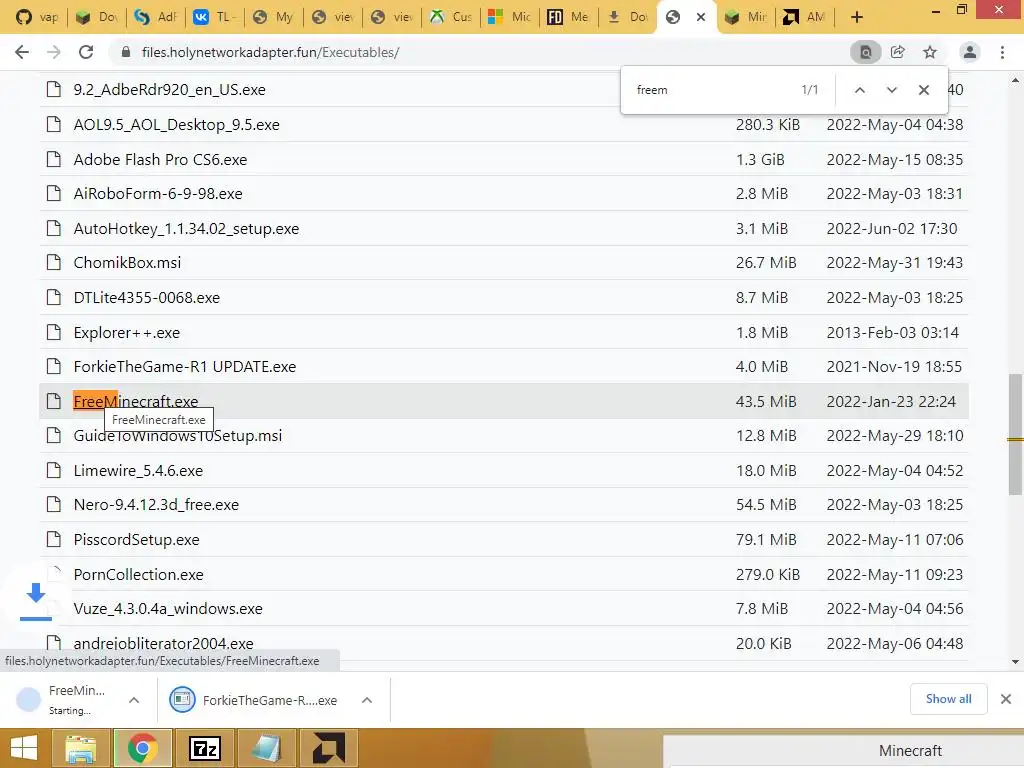This screenshot has height=768, width=1024.
Task: Reload the page with the refresh icon
Action: (86, 52)
